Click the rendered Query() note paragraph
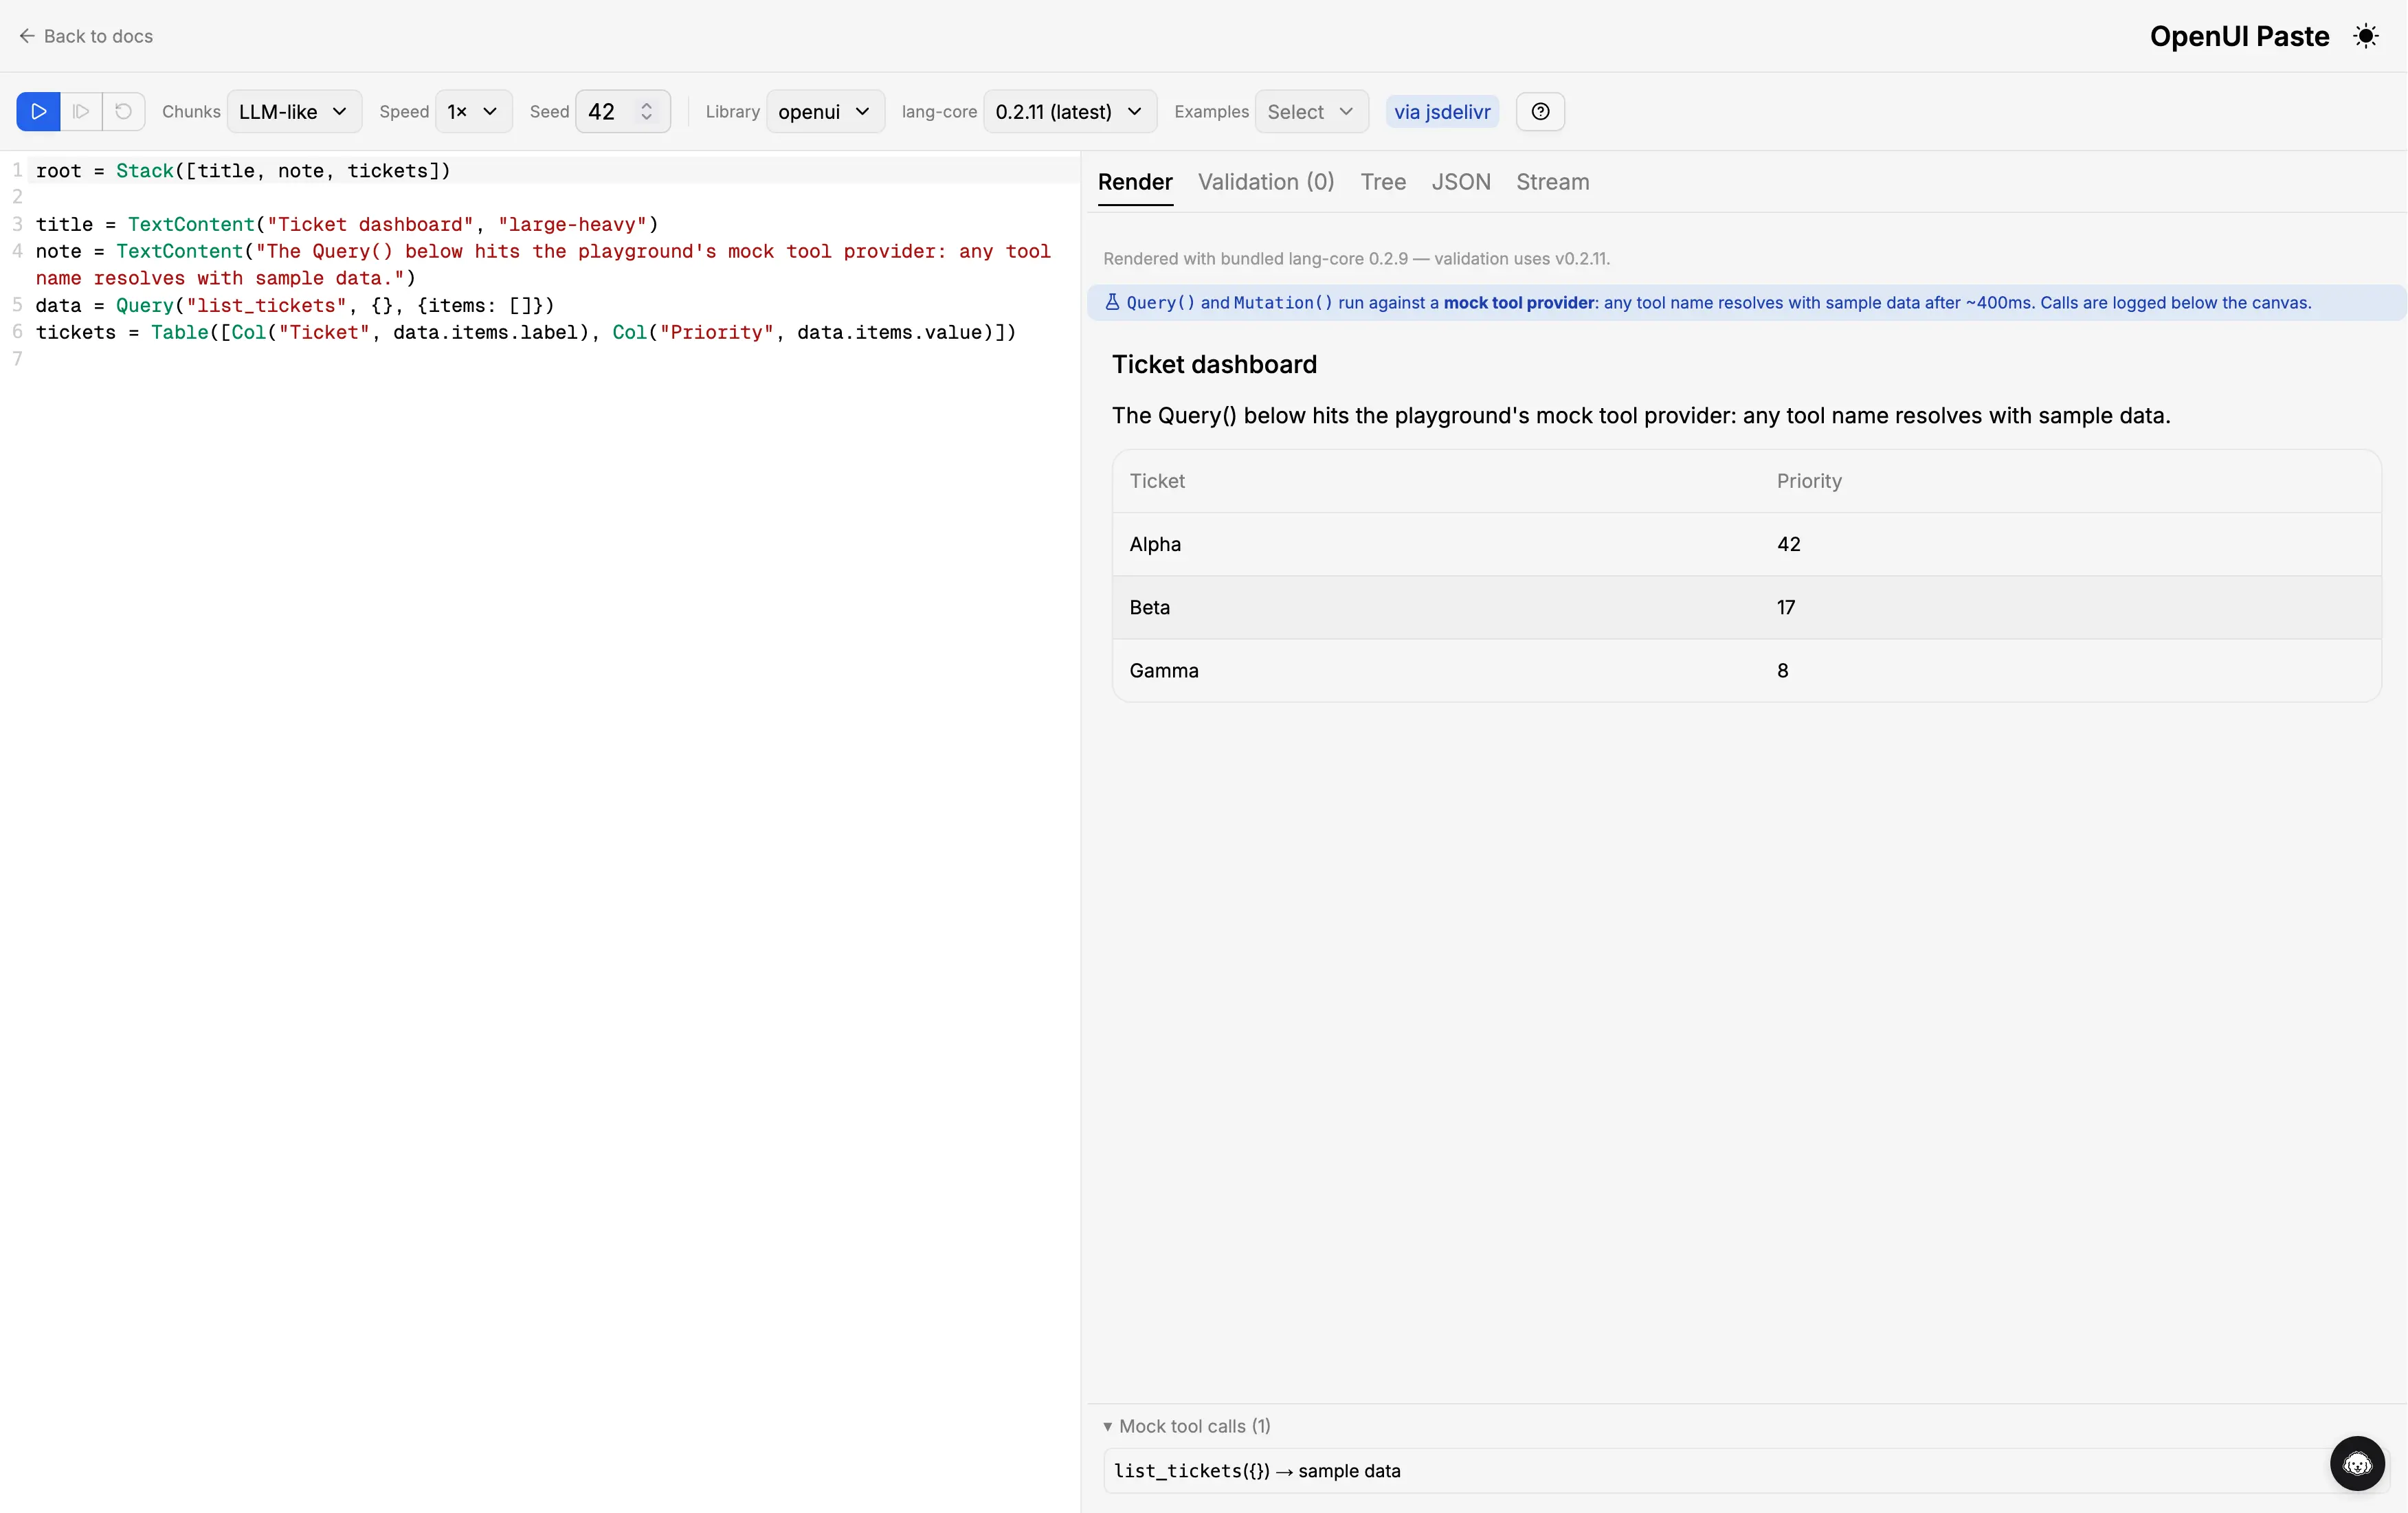The image size is (2408, 1513). pyautogui.click(x=1641, y=416)
